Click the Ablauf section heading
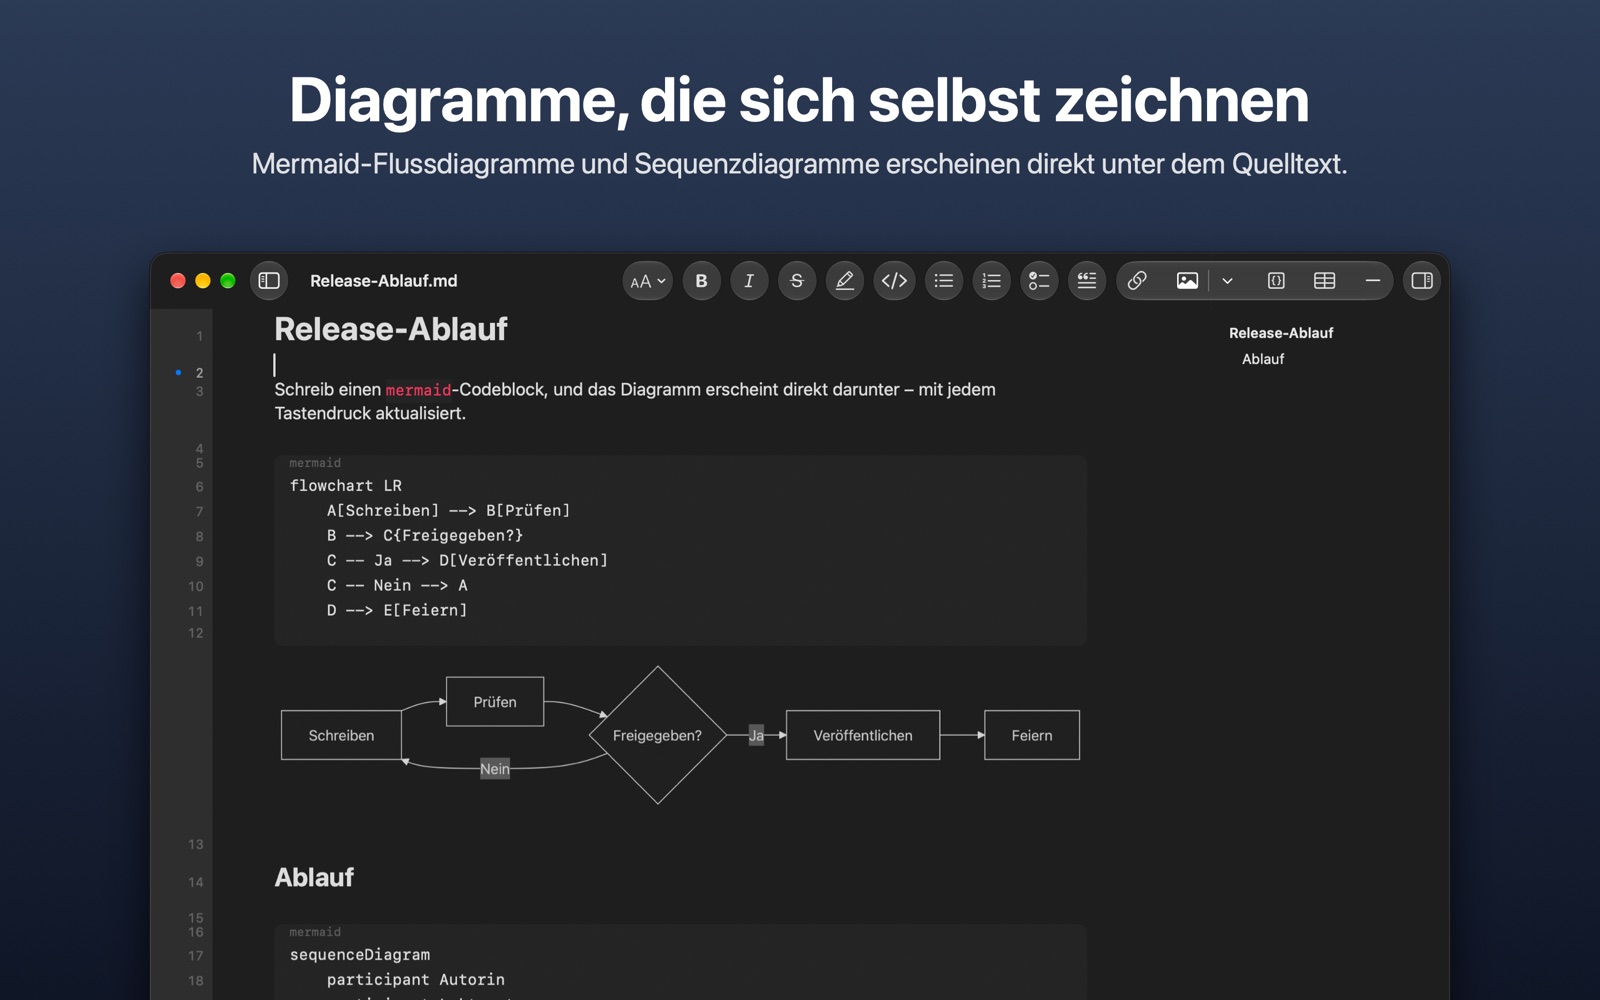Image resolution: width=1600 pixels, height=1000 pixels. [x=314, y=877]
